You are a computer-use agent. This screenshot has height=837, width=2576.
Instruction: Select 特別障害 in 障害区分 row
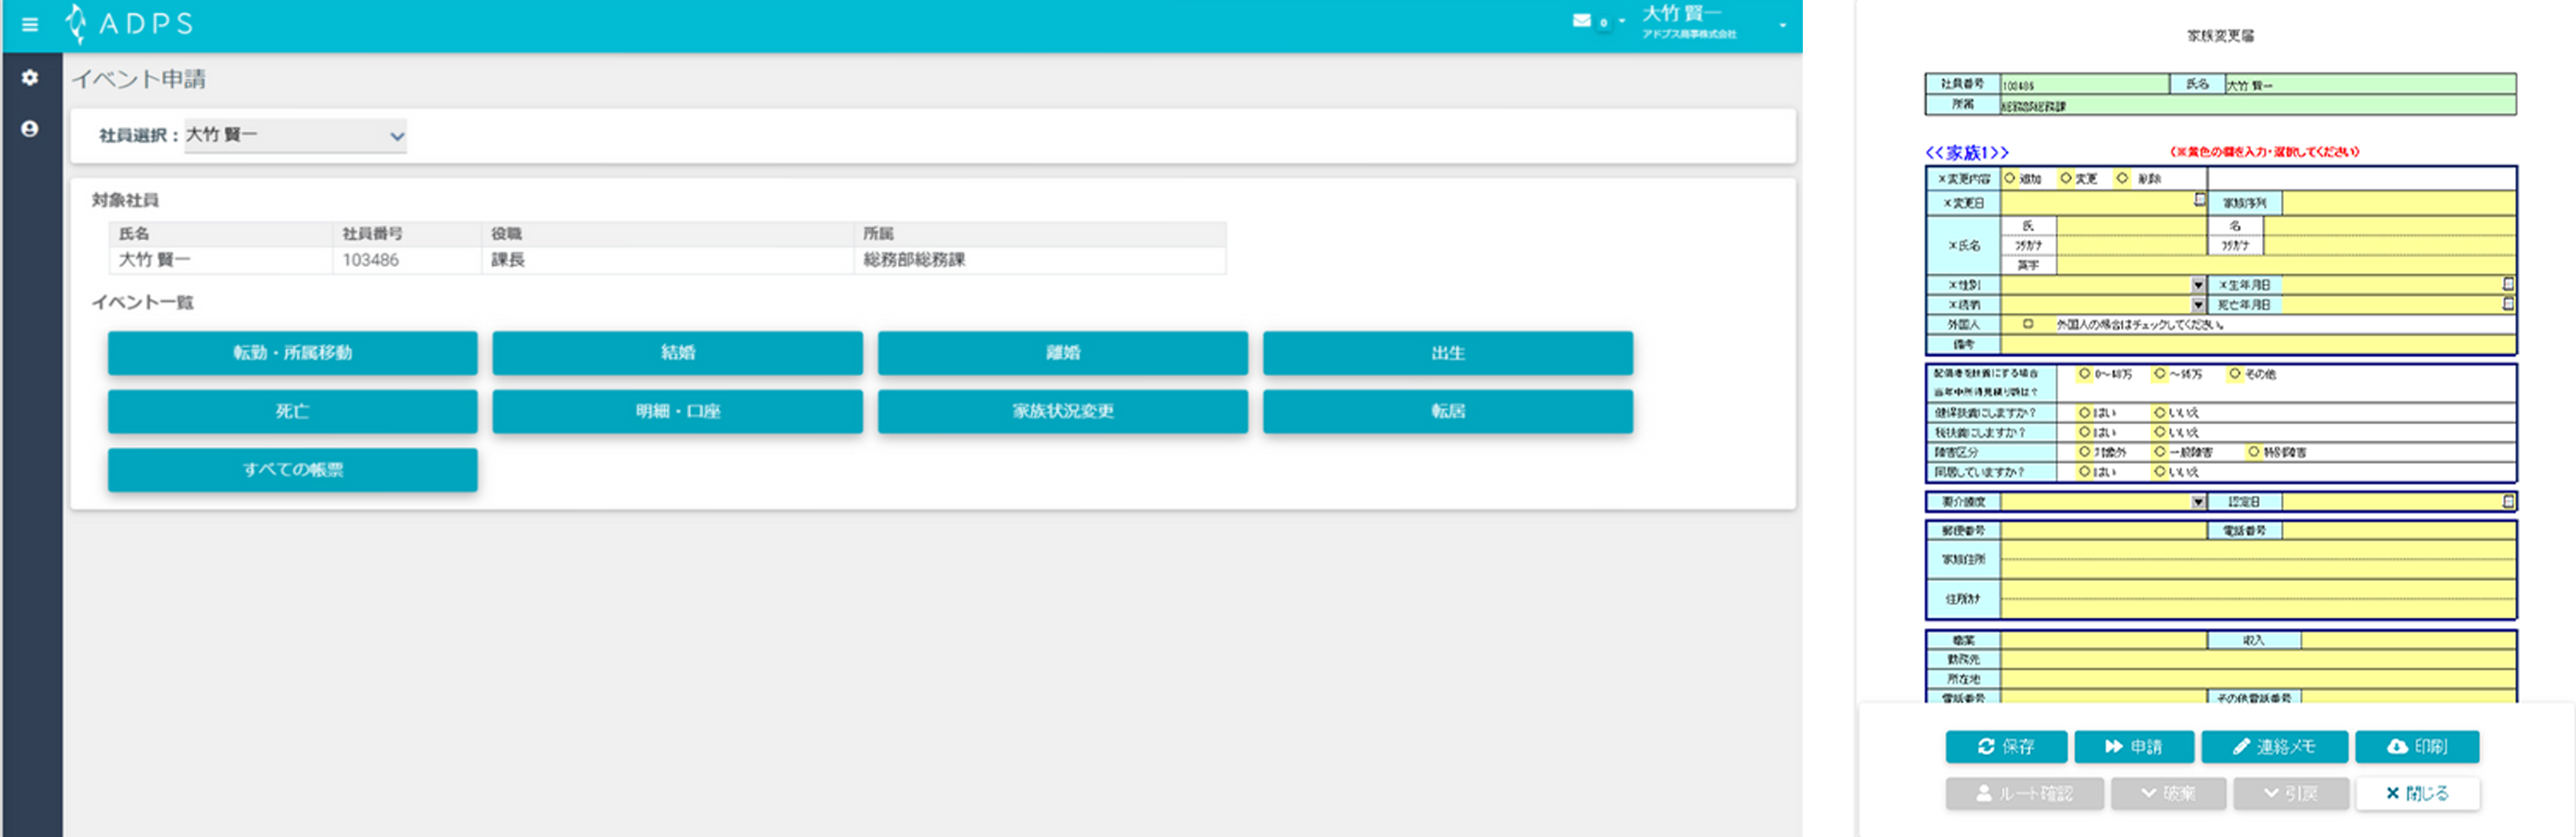[x=2254, y=451]
